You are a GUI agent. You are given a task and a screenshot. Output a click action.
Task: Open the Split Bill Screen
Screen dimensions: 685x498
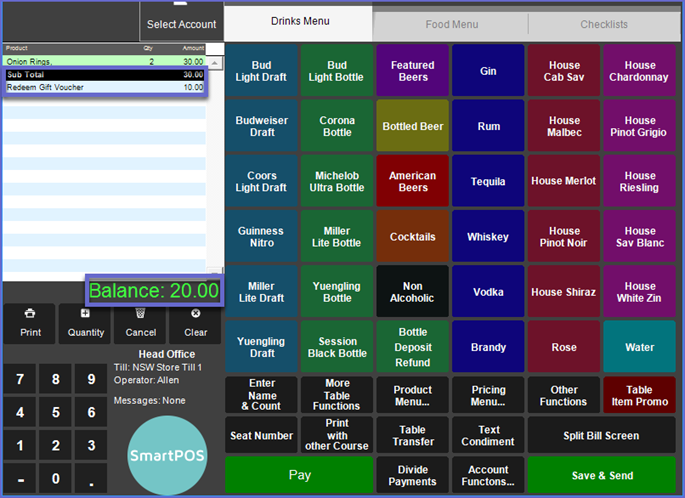[602, 436]
